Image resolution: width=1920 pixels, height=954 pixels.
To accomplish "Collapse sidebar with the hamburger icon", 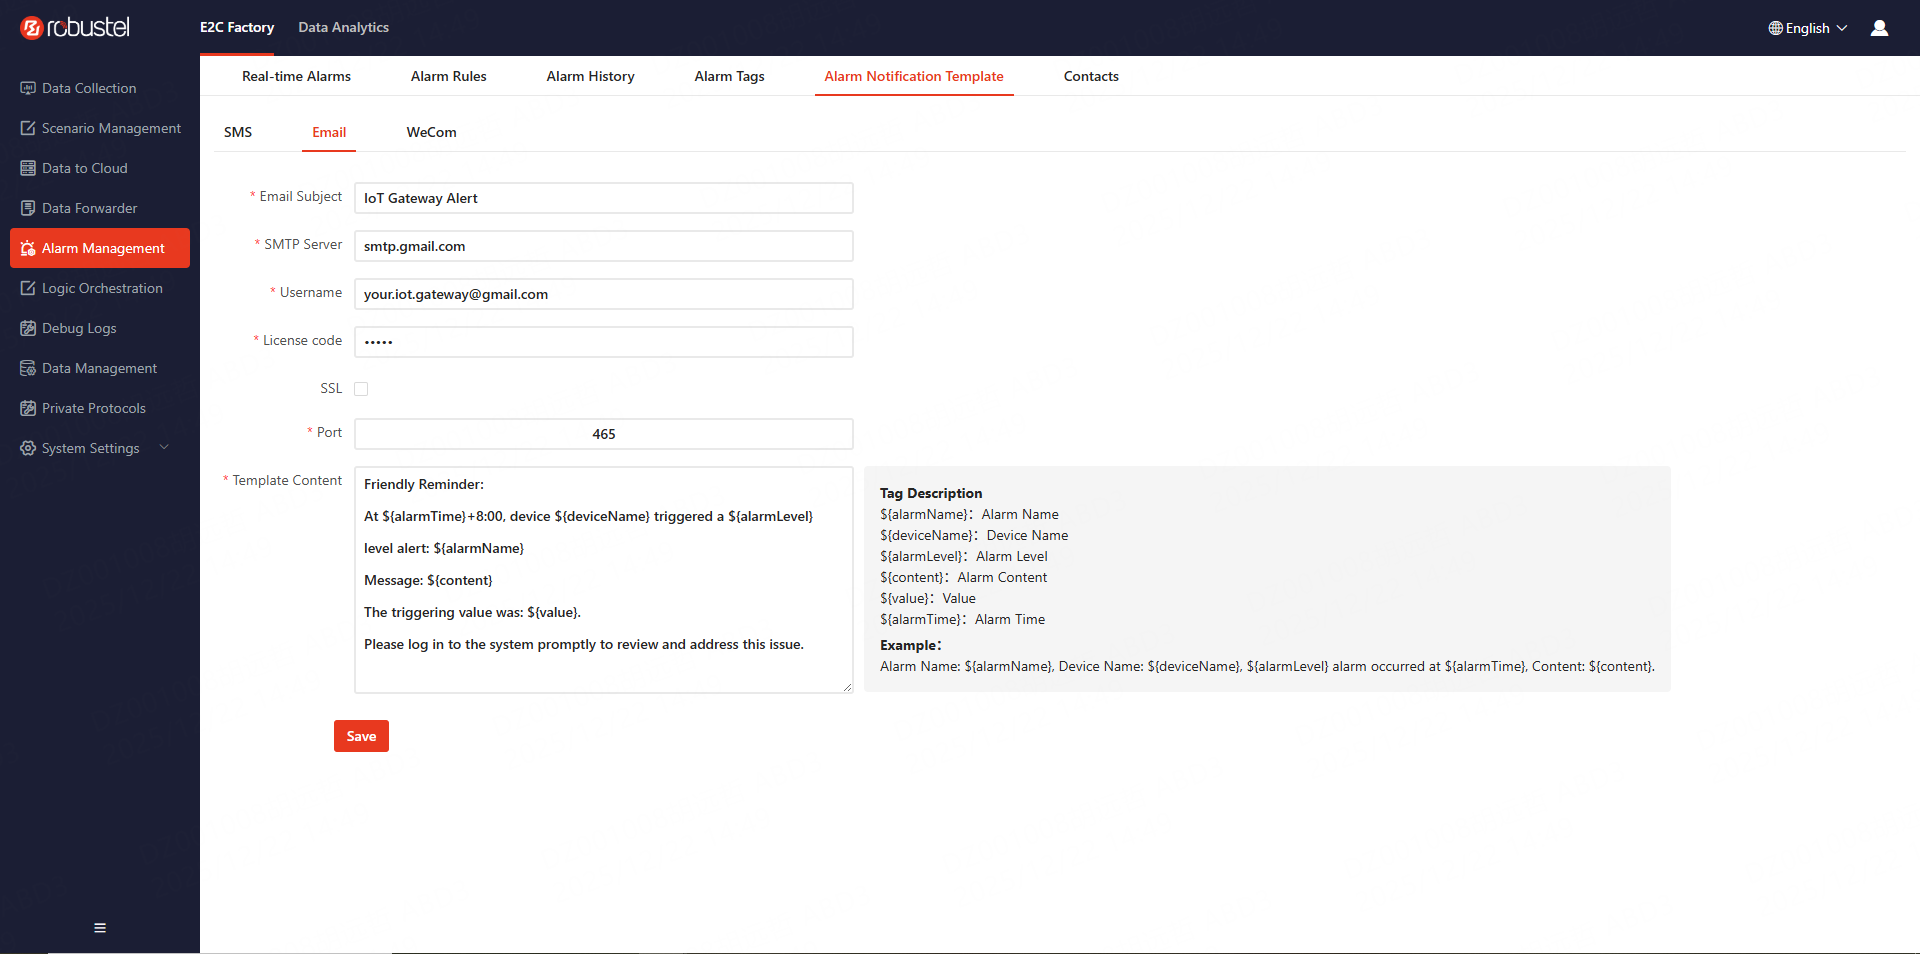I will click(100, 928).
